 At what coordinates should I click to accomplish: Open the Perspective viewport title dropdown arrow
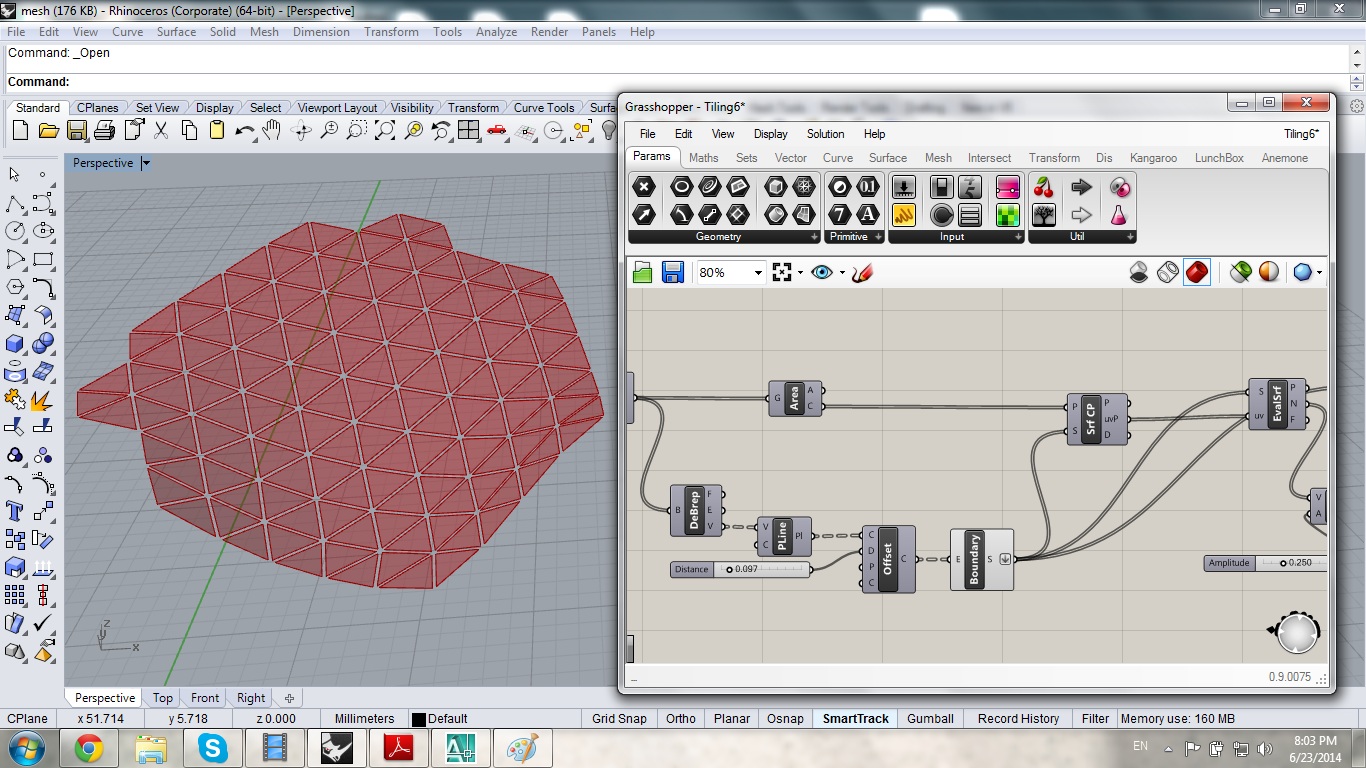click(146, 163)
